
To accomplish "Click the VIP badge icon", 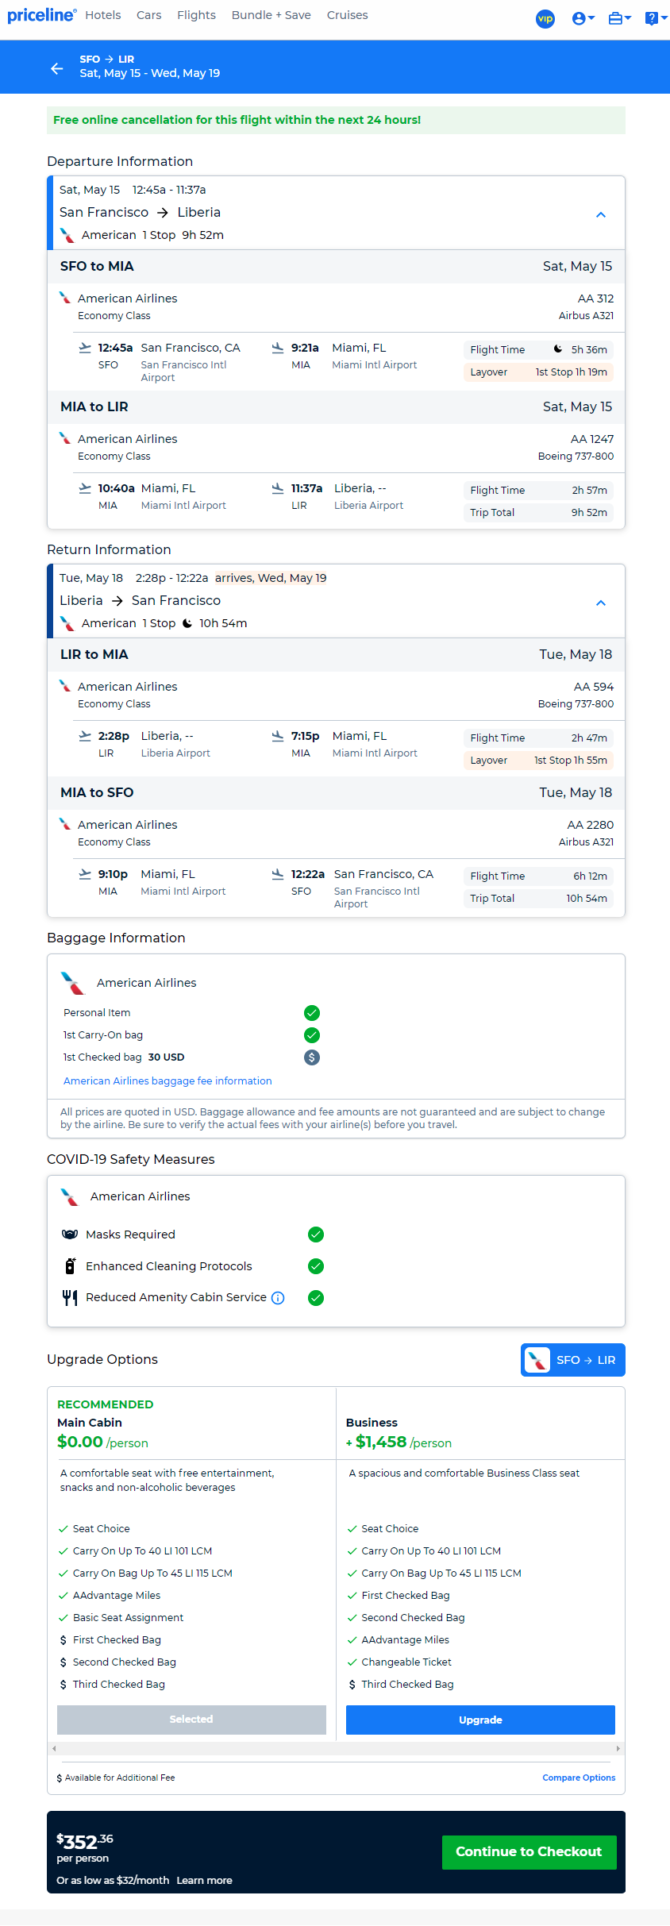I will 545,18.
